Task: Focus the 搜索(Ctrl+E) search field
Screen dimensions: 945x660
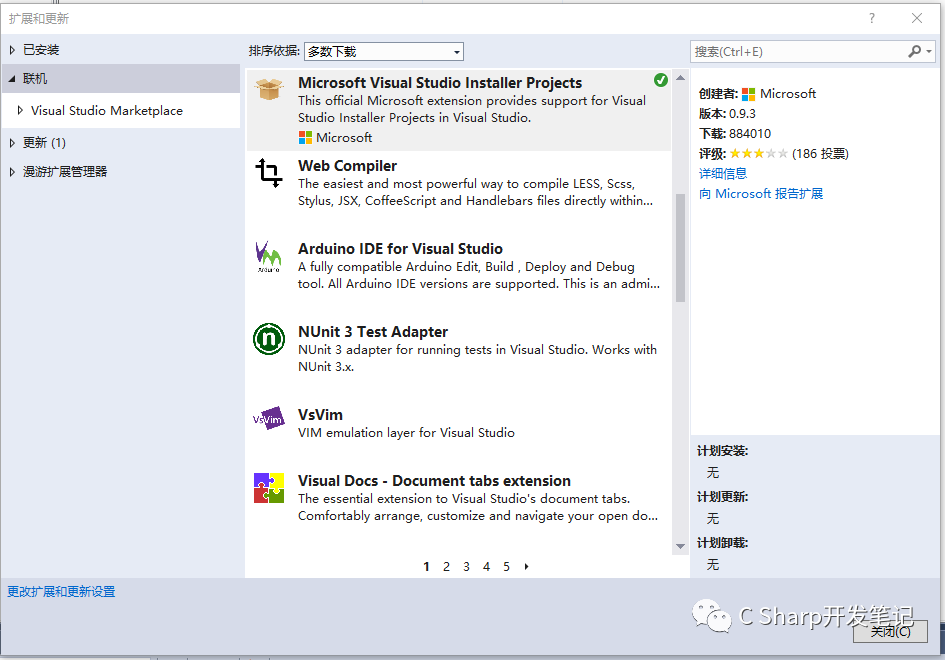Action: click(799, 52)
